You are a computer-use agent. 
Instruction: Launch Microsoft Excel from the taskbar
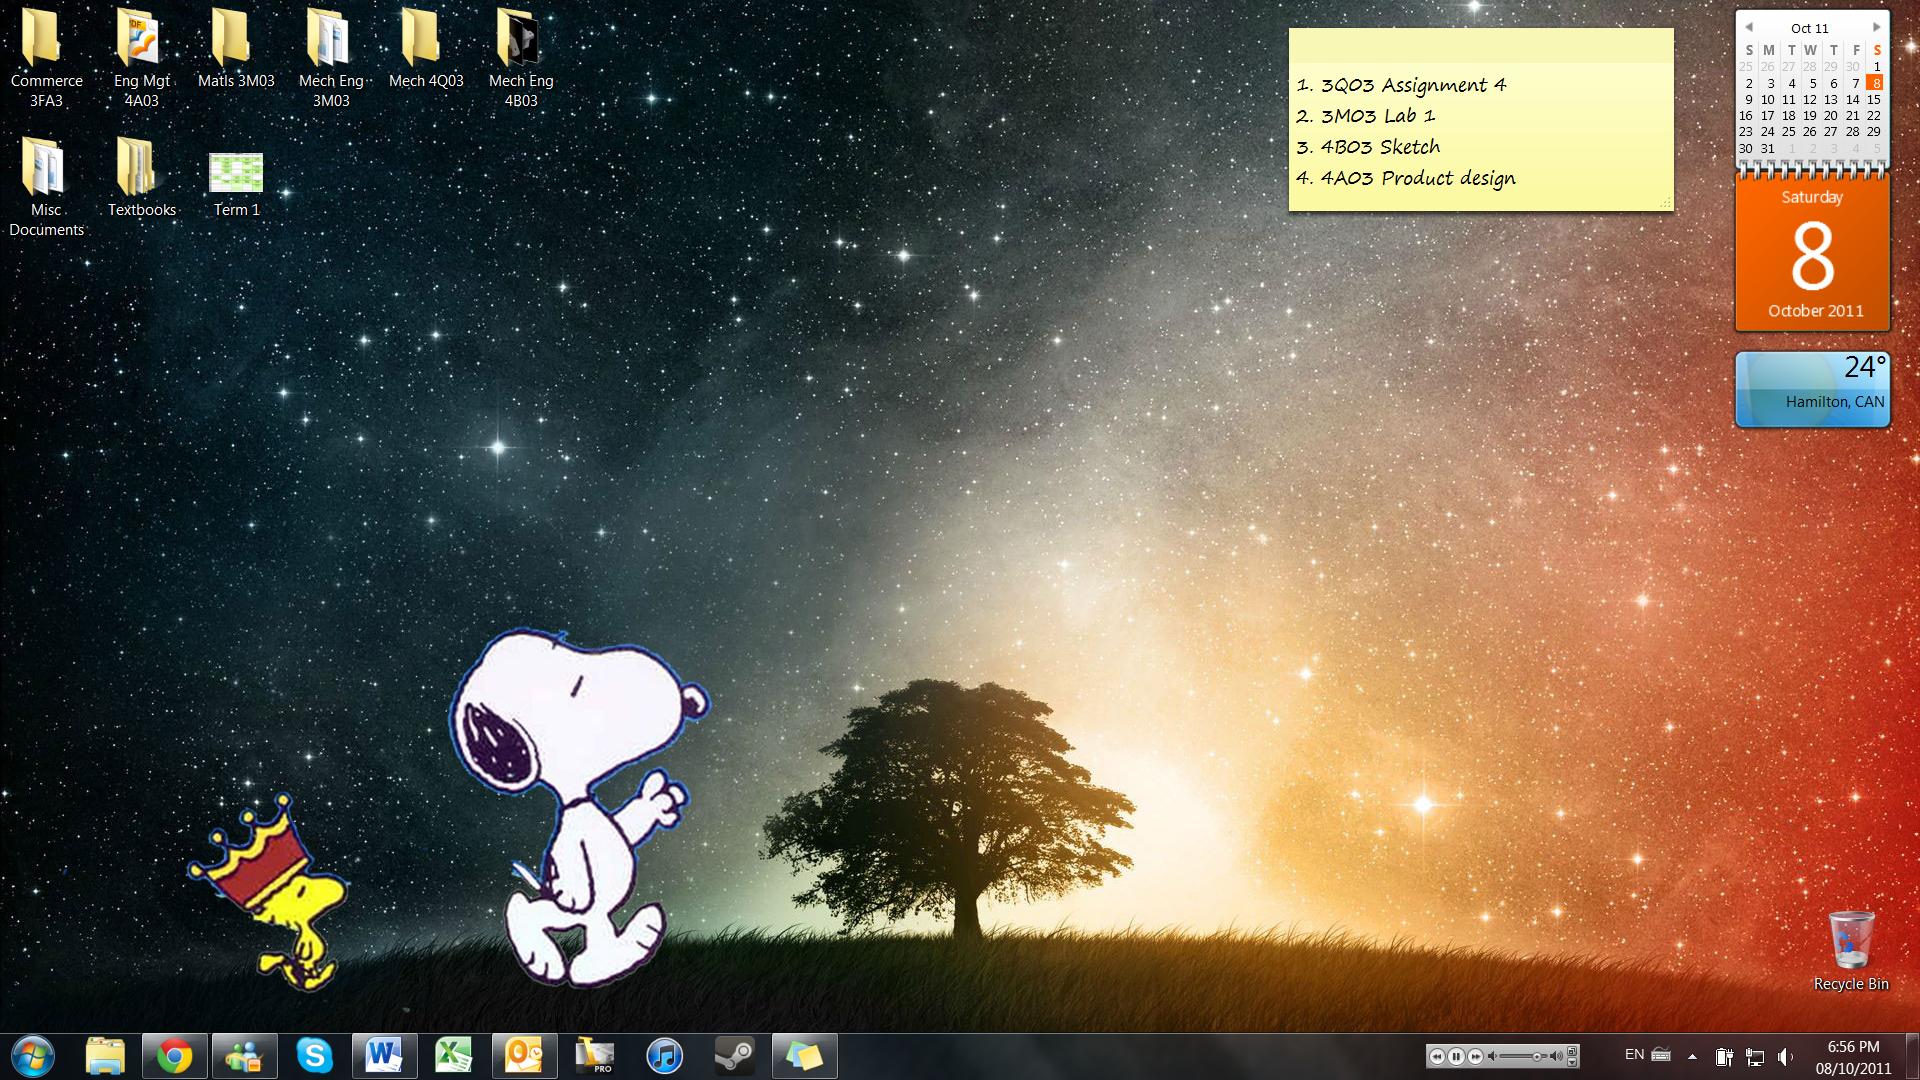(x=454, y=1056)
